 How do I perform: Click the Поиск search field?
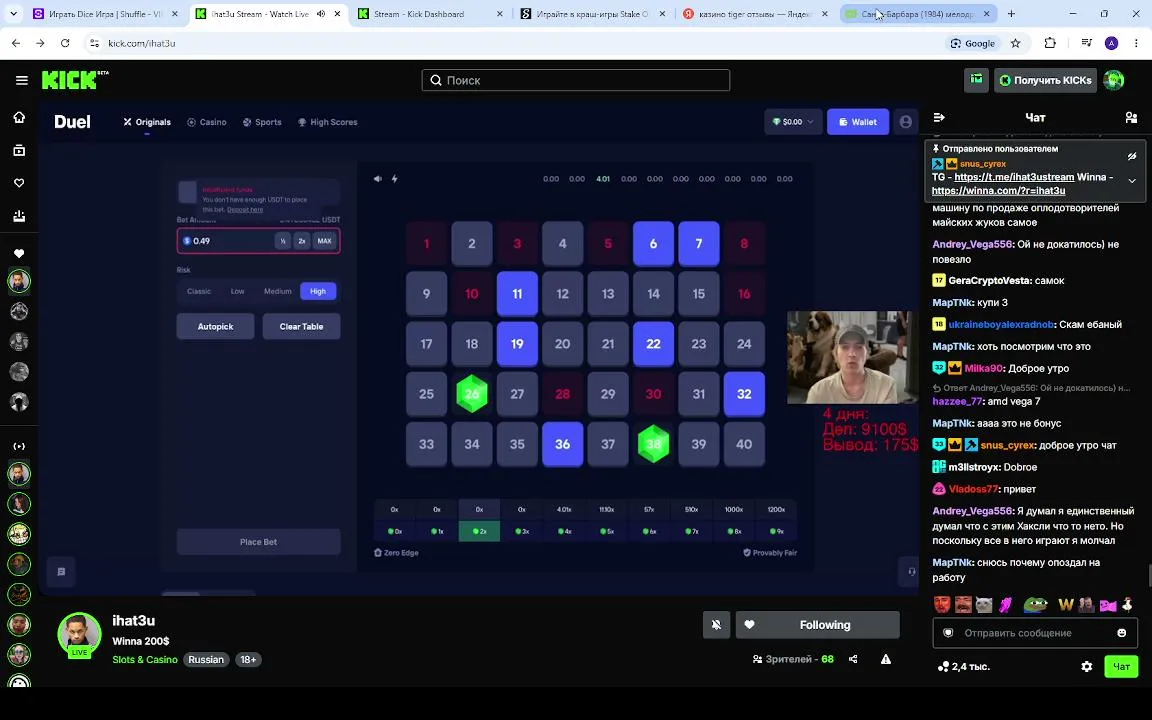click(576, 80)
